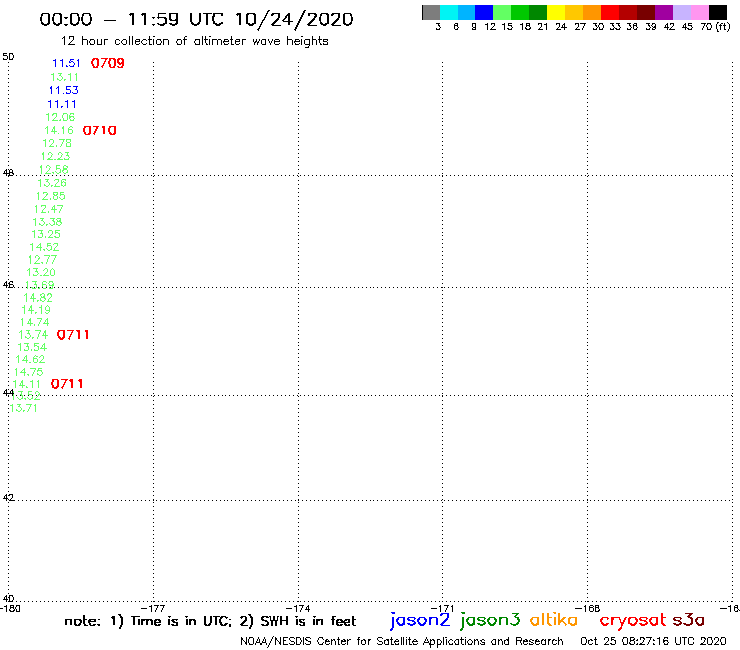This screenshot has height=650, width=740.
Task: Select the latitude axis label 42
Action: 8,498
